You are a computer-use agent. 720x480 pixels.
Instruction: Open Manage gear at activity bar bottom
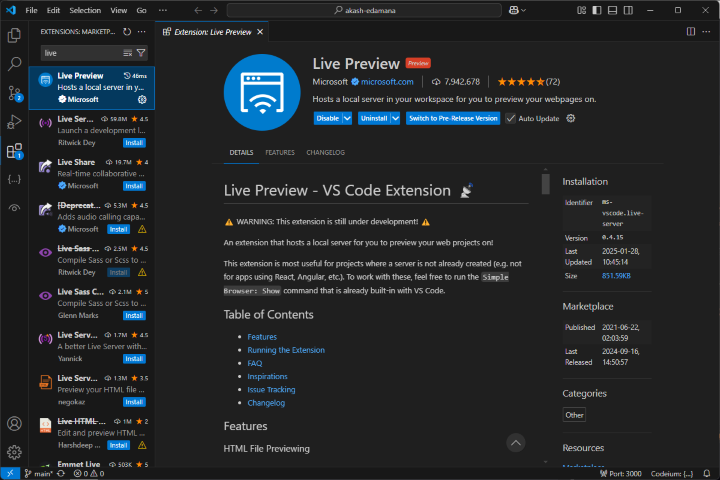pyautogui.click(x=14, y=452)
